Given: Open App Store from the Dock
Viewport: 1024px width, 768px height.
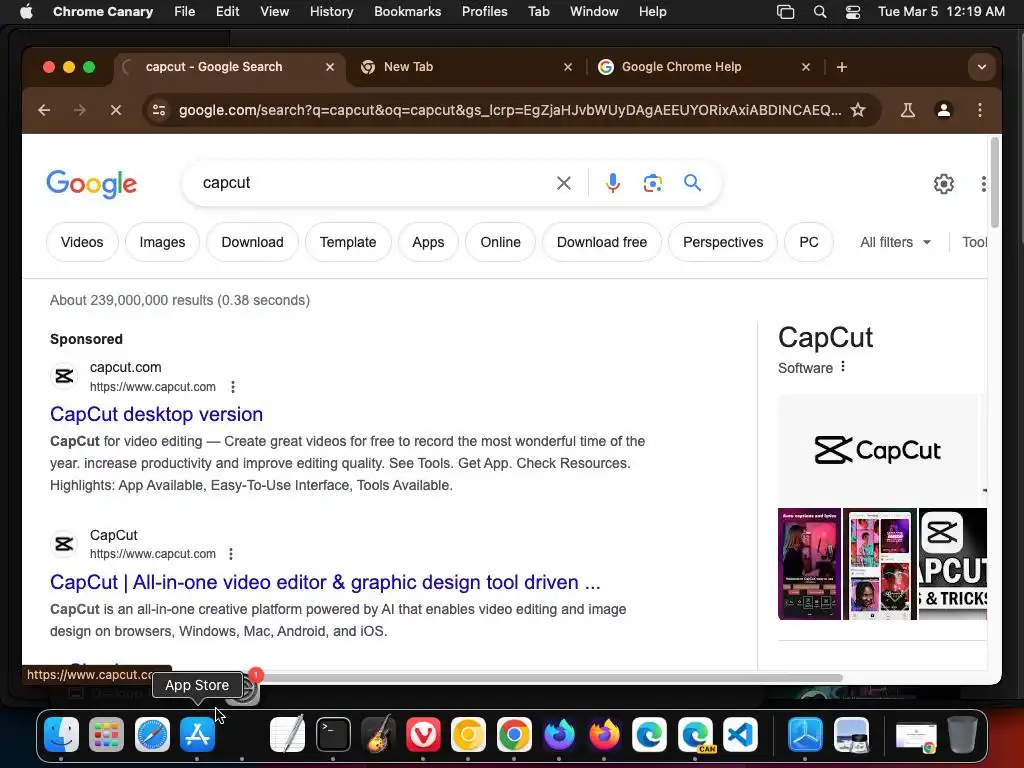Looking at the screenshot, I should pyautogui.click(x=197, y=734).
